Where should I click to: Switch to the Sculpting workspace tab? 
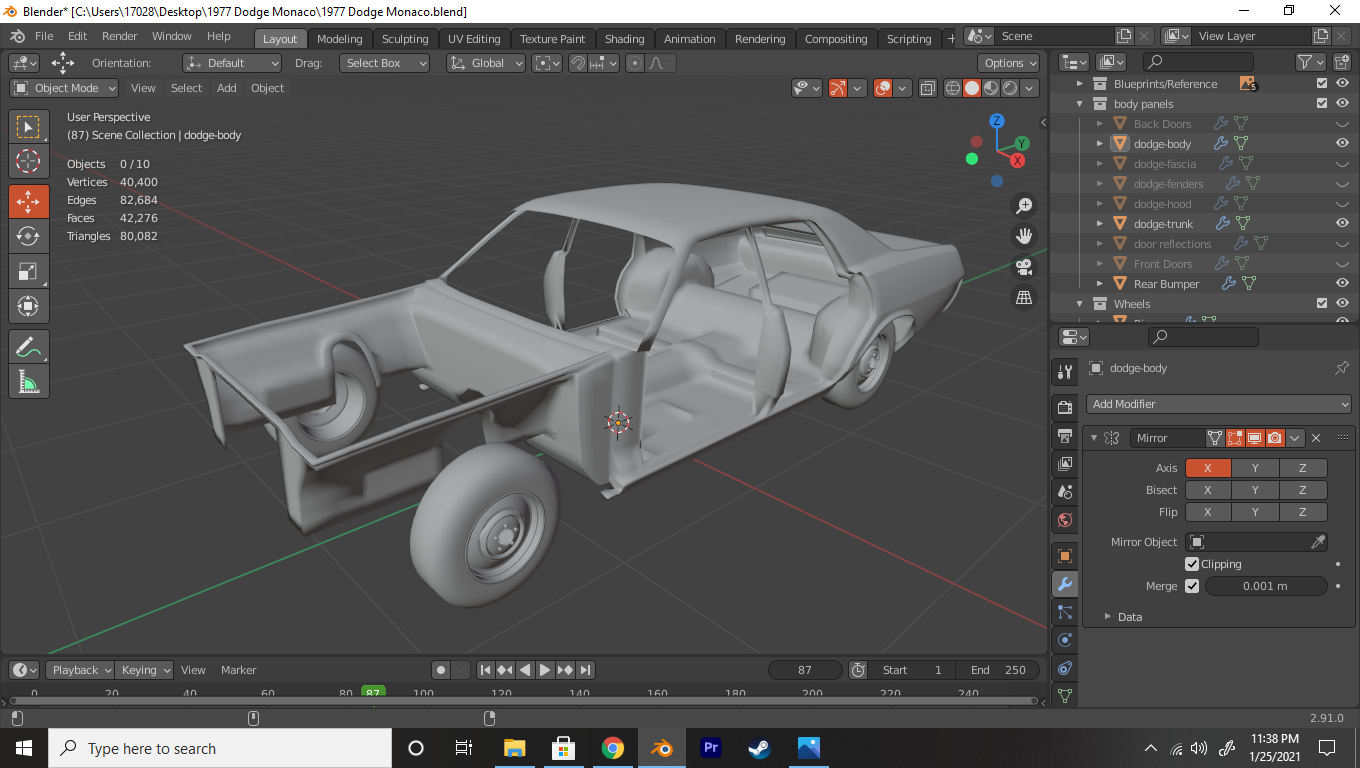[405, 39]
